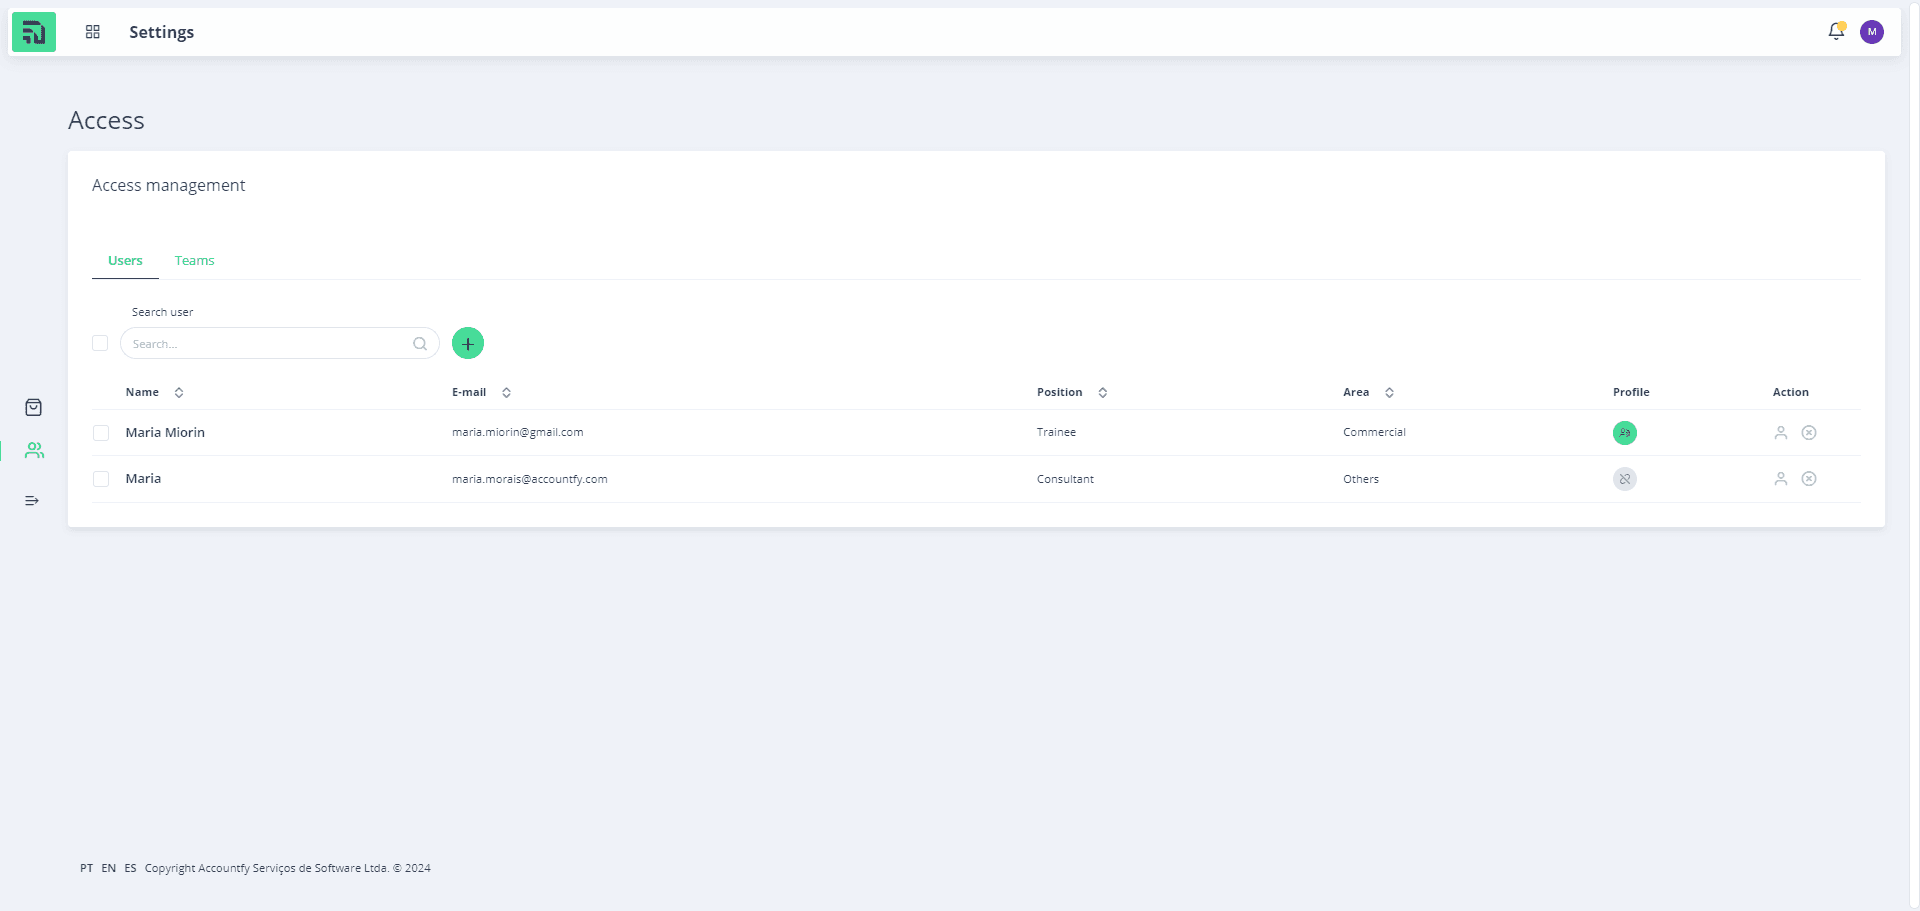Check the box for Maria Miorin
The height and width of the screenshot is (911, 1920).
(101, 433)
